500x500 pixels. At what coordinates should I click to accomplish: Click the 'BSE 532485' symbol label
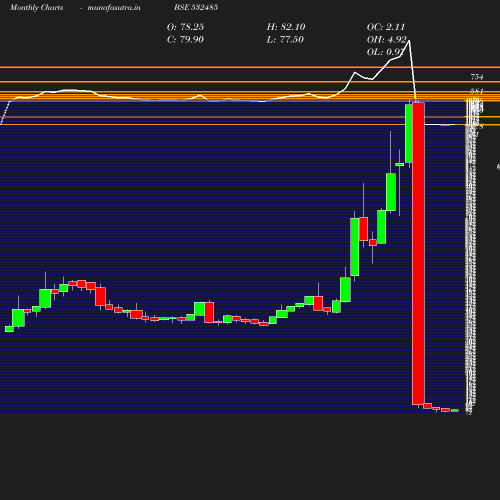(x=196, y=7)
